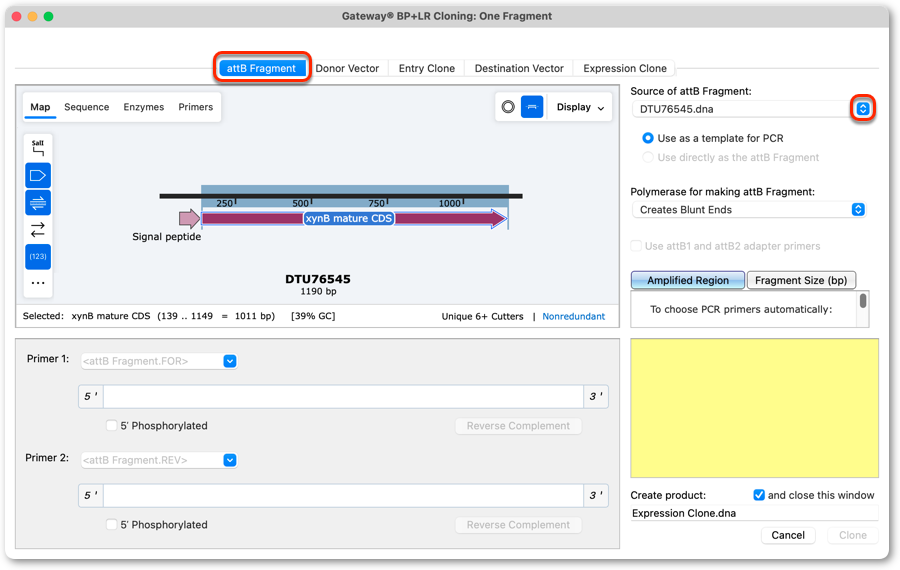Click the 1190 bp sequence length text
The height and width of the screenshot is (570, 900).
pos(318,292)
